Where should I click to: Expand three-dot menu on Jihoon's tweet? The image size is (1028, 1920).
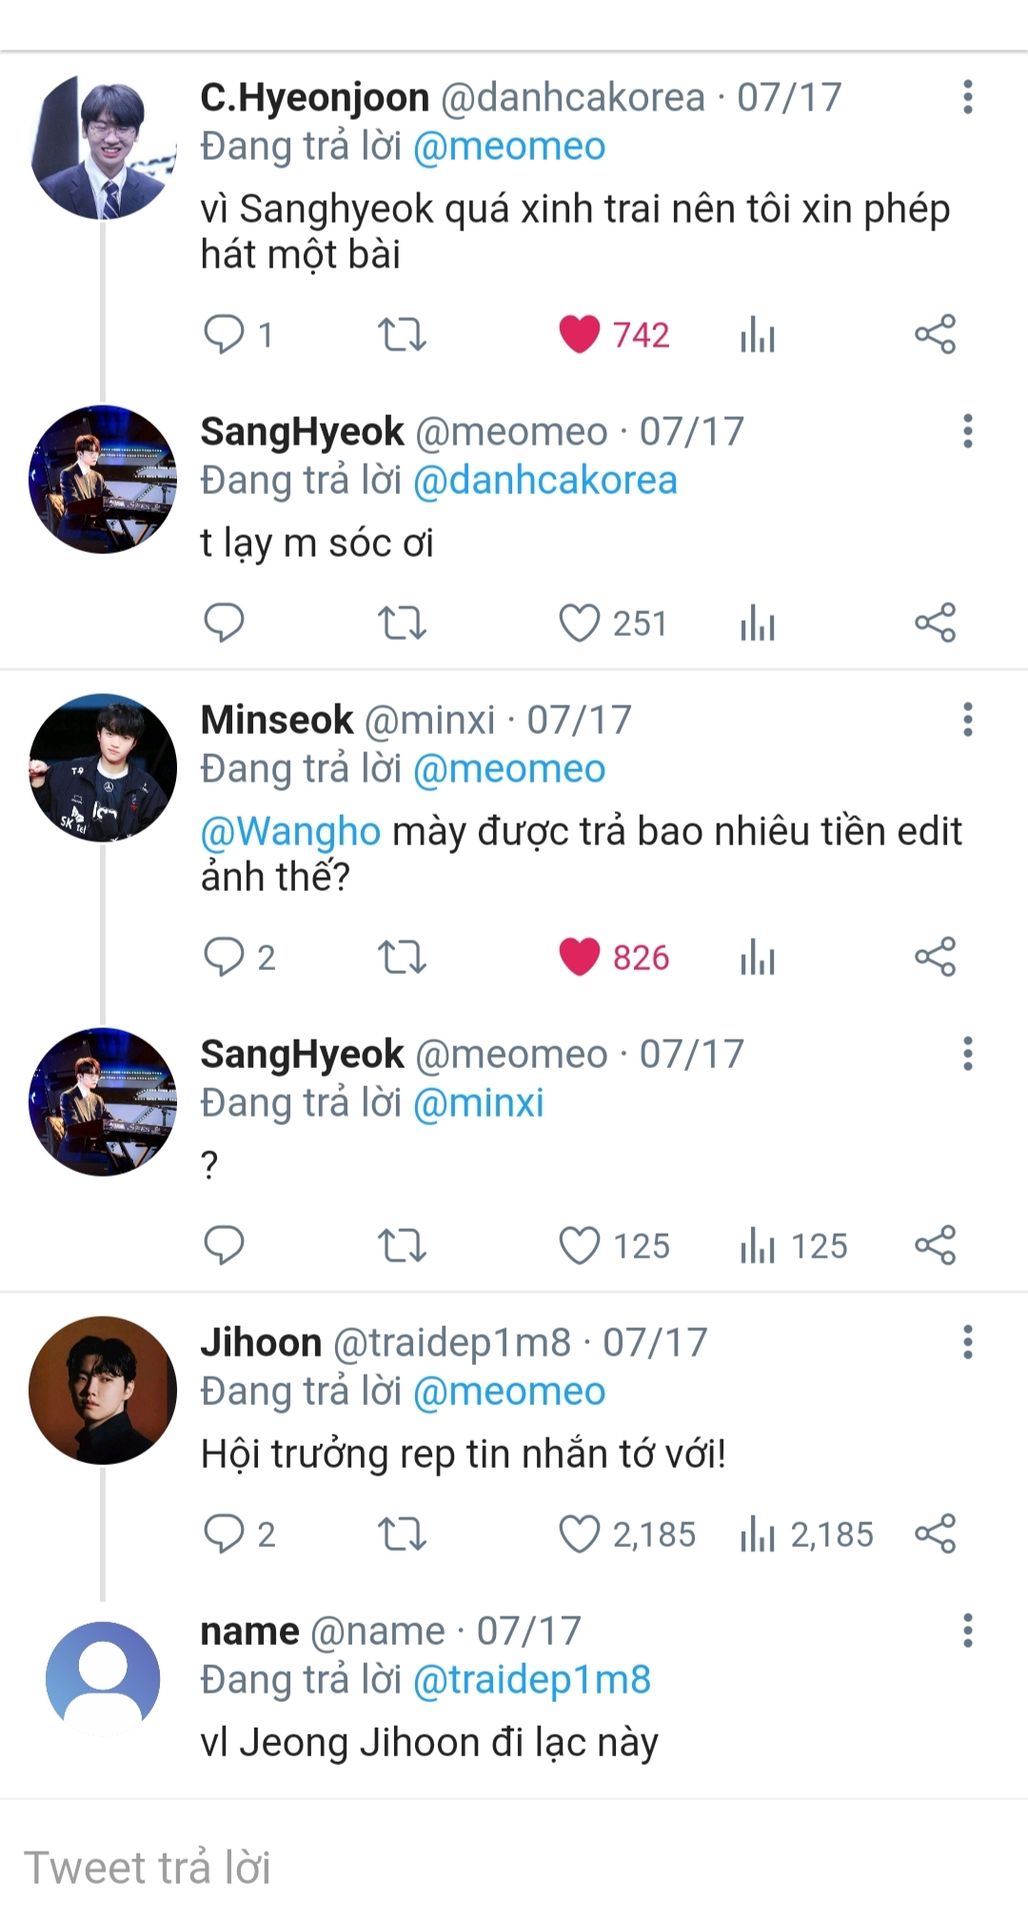(967, 1342)
